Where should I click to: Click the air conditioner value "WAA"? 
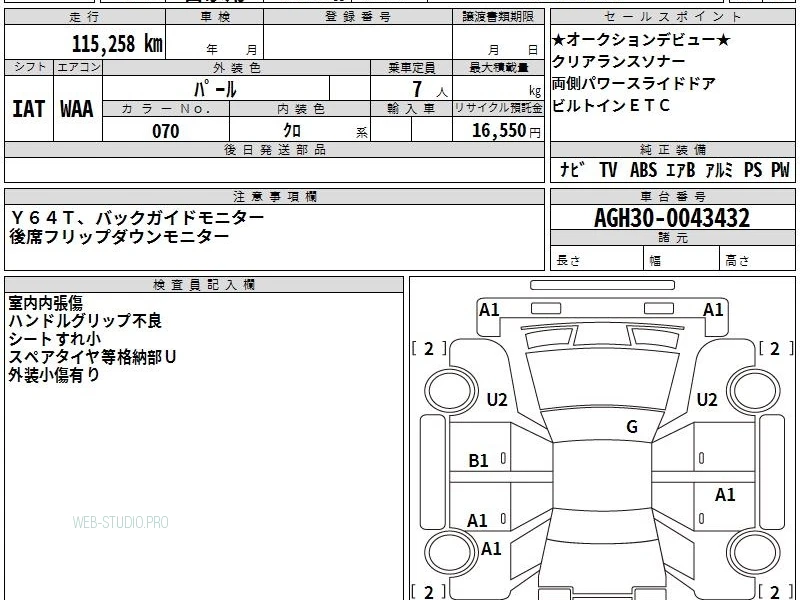coord(77,109)
